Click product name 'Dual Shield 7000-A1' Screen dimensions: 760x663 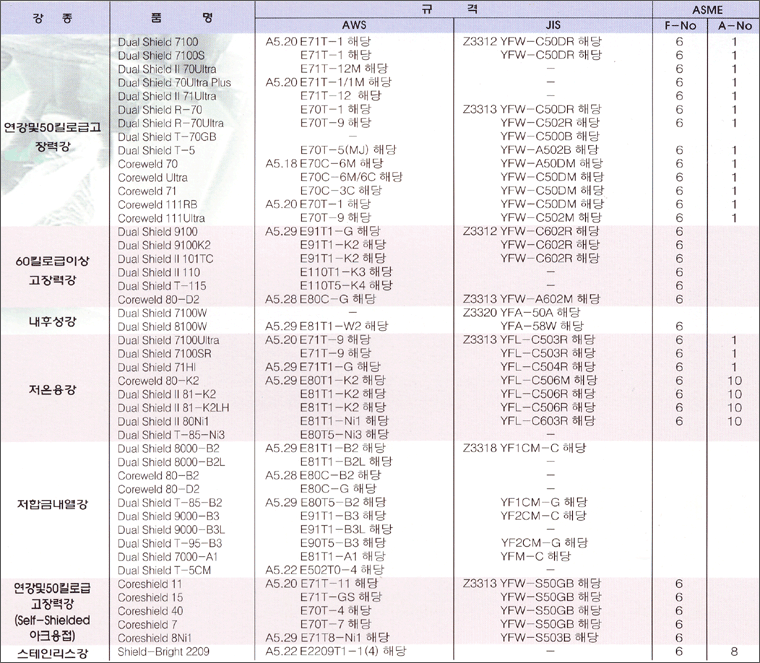[x=168, y=557]
